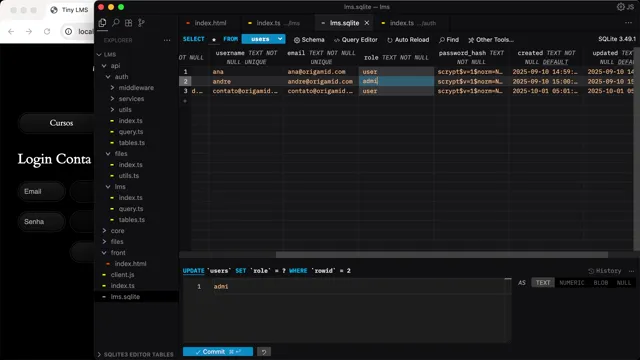Image resolution: width=640 pixels, height=360 pixels.
Task: Click the undo button beside Commit
Action: tap(264, 352)
